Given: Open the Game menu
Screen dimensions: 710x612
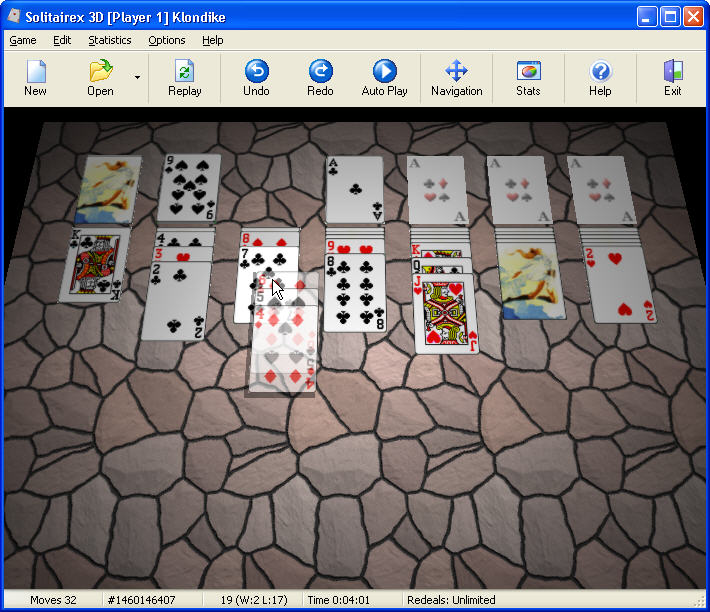Looking at the screenshot, I should 23,40.
